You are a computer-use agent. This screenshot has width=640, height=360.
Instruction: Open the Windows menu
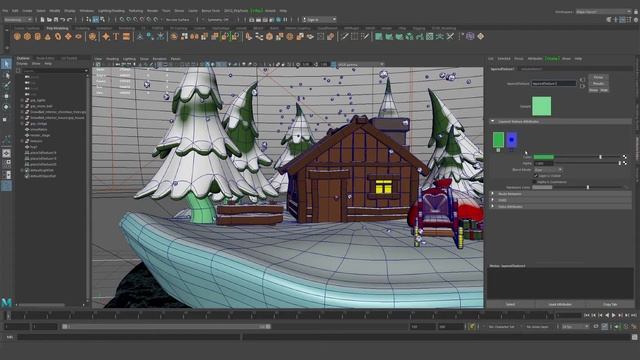87,11
